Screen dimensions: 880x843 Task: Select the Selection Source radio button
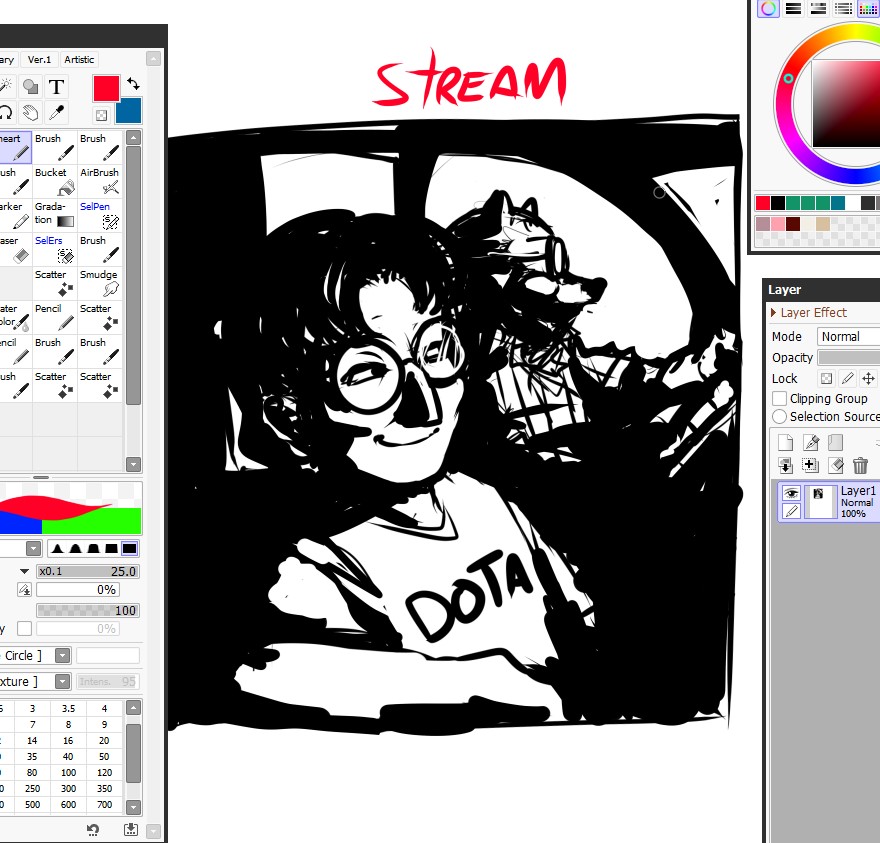[x=779, y=416]
